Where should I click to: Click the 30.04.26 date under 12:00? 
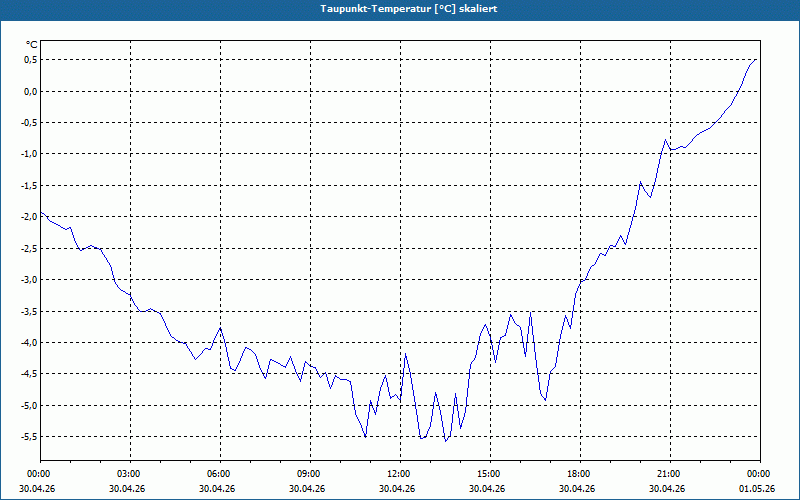pos(397,489)
